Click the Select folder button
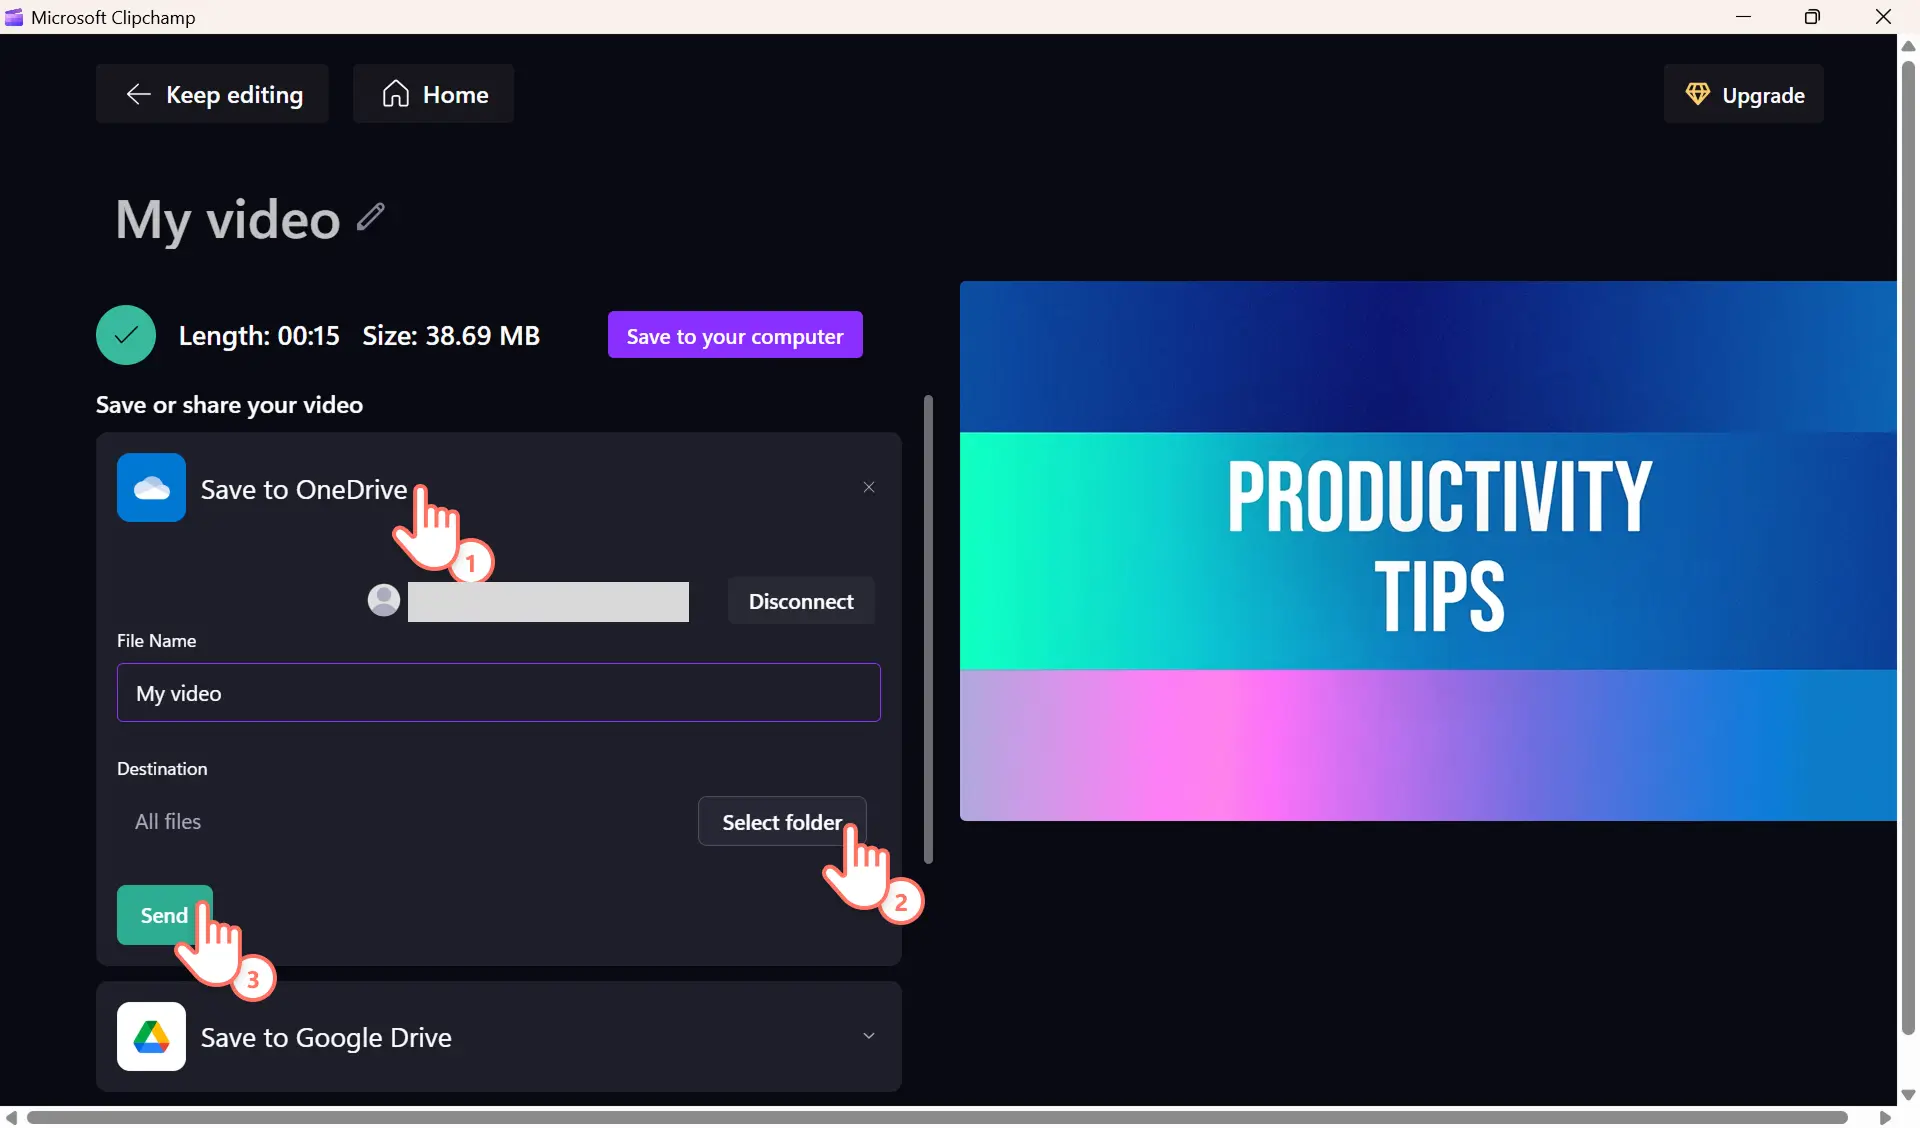The image size is (1920, 1128). (781, 820)
